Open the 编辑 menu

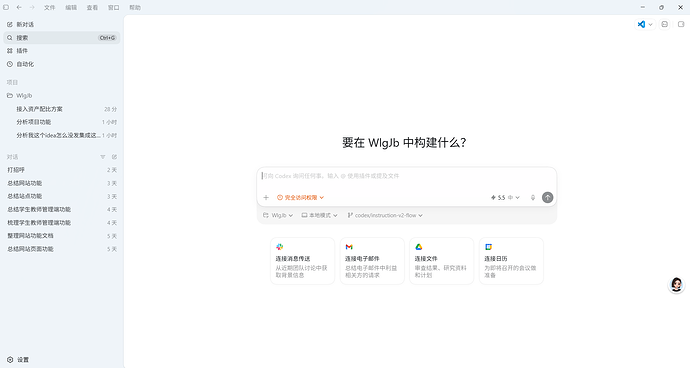pyautogui.click(x=71, y=7)
